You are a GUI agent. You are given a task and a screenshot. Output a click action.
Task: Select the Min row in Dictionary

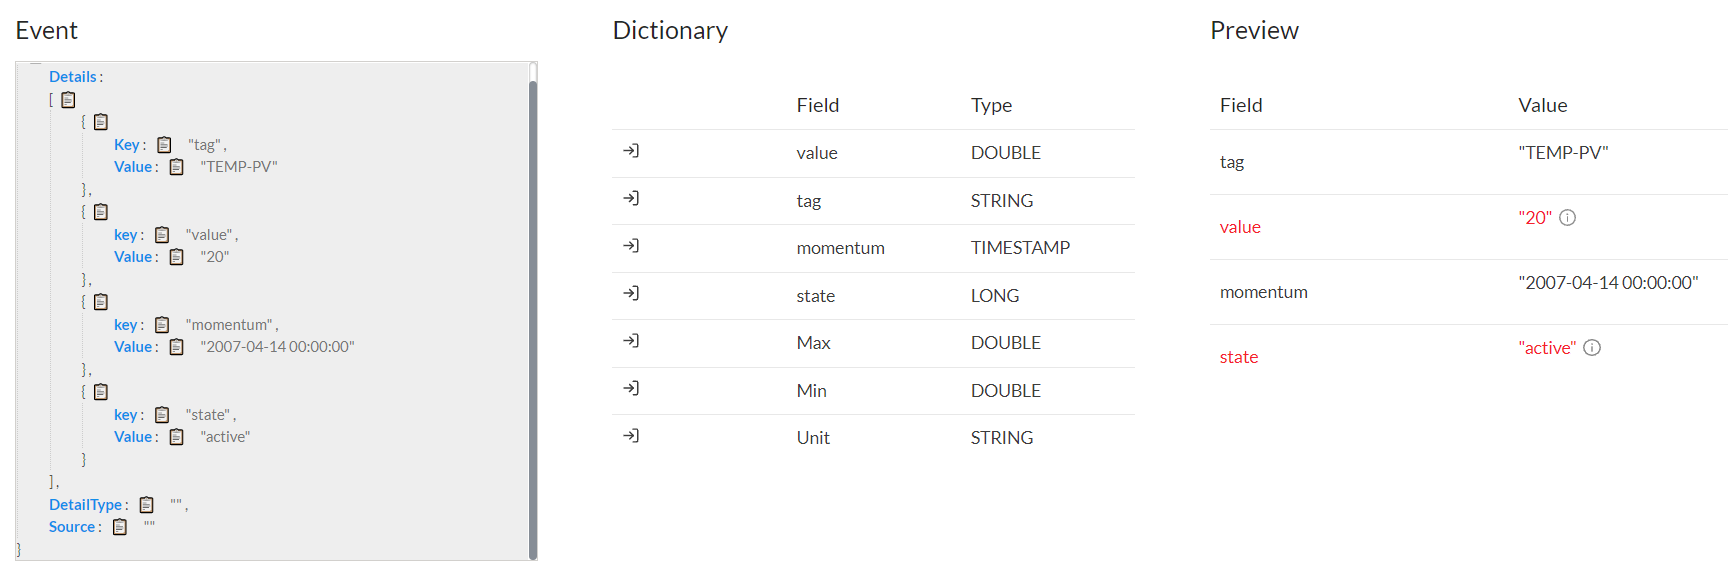[x=873, y=391]
